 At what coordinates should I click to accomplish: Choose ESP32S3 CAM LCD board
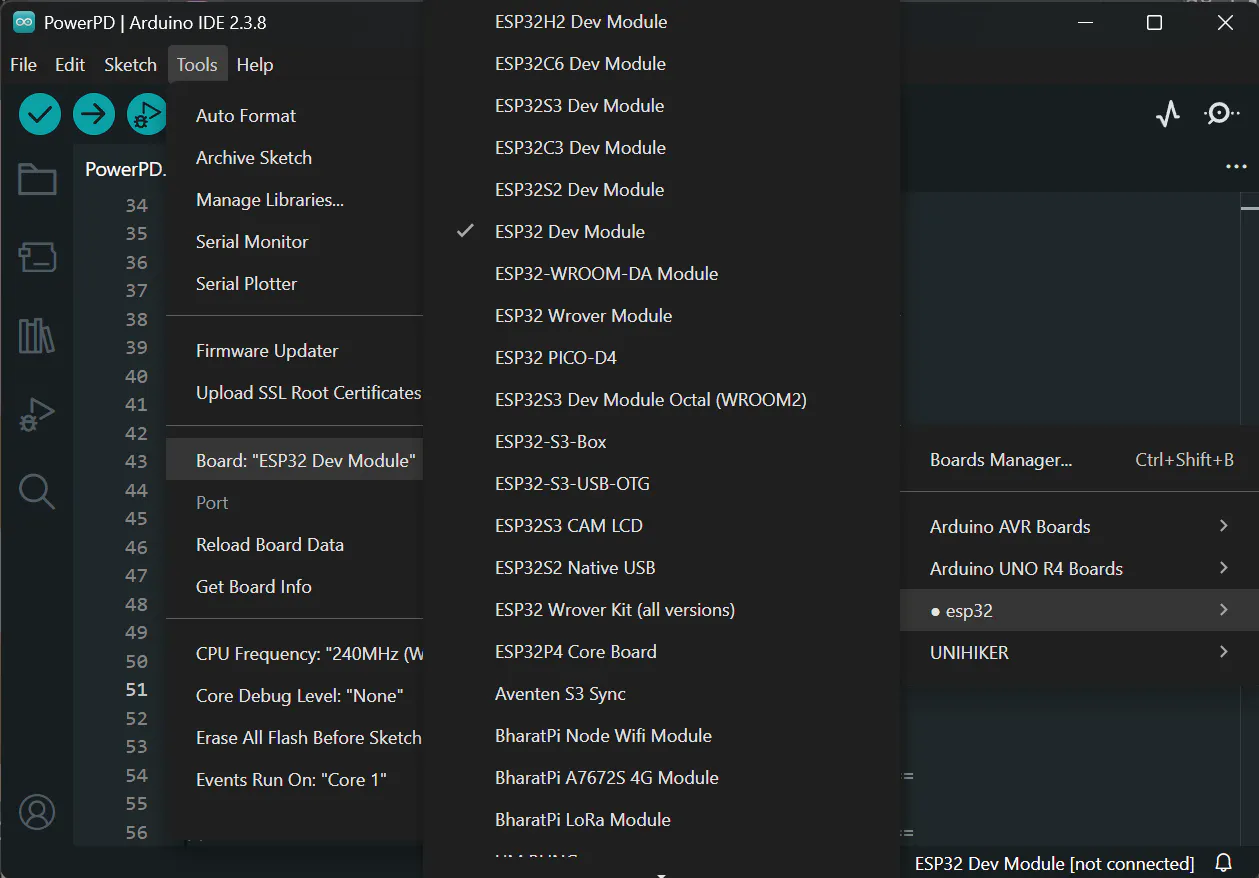(661, 526)
